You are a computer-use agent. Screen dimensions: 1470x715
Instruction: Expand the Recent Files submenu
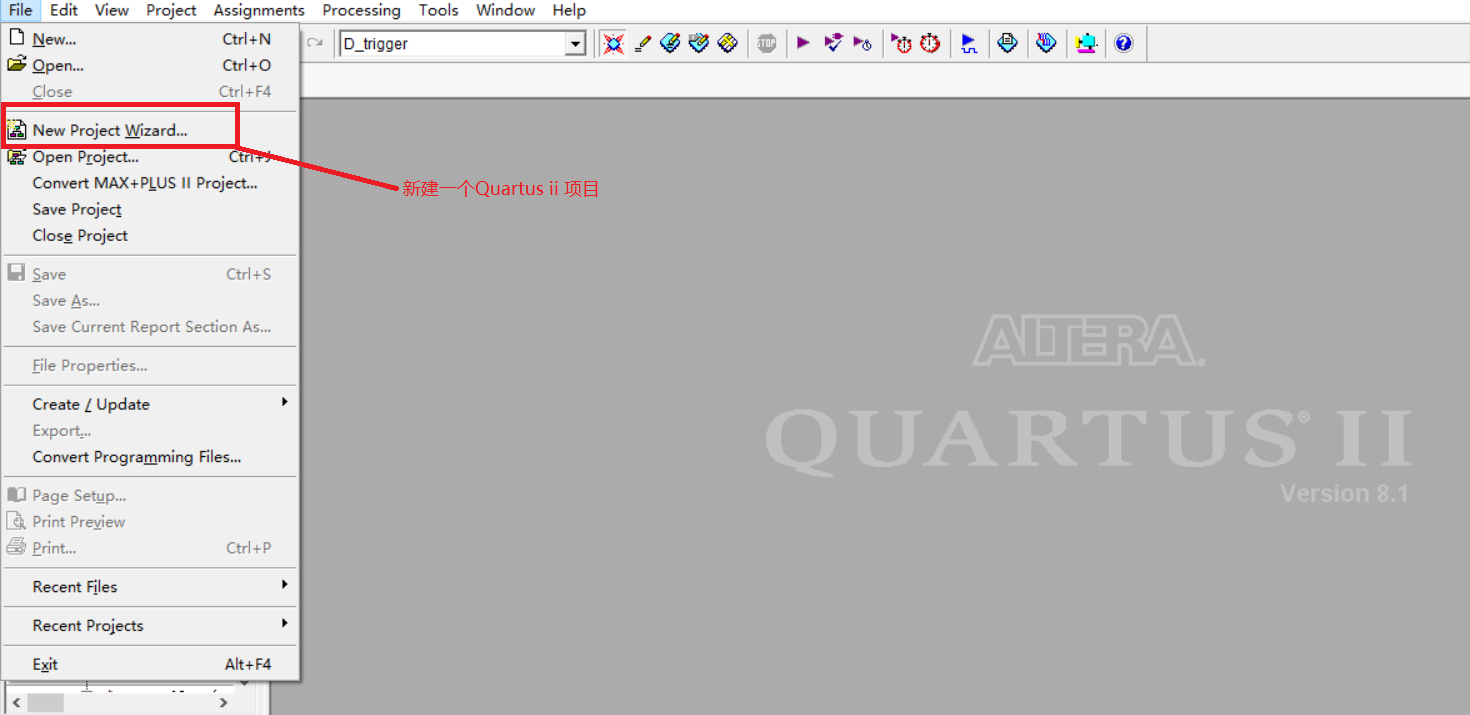pos(74,587)
